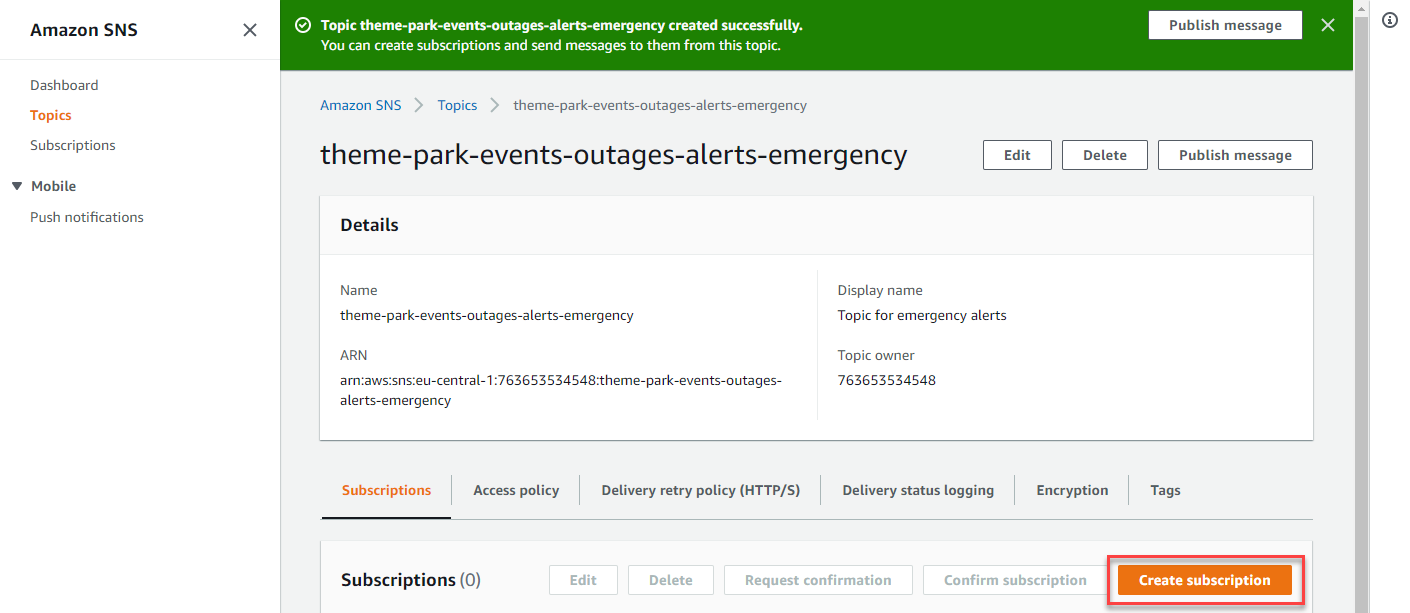Delete the theme-park emergency topic
Viewport: 1410px width, 613px height.
point(1105,155)
